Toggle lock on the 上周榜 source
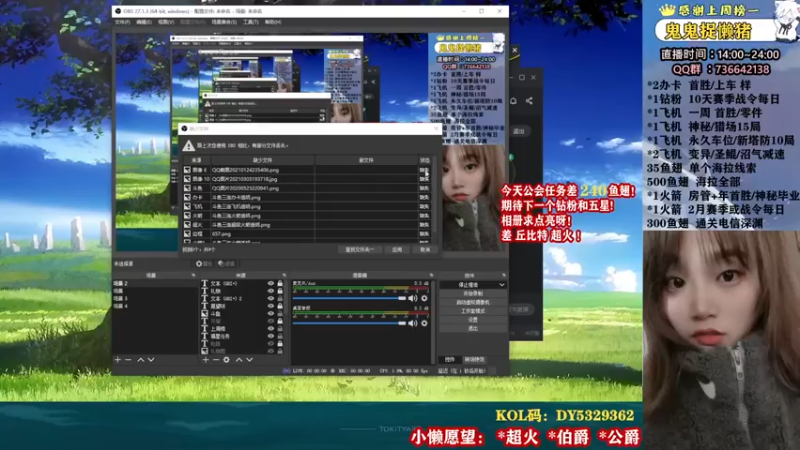Image resolution: width=800 pixels, height=450 pixels. (x=280, y=329)
